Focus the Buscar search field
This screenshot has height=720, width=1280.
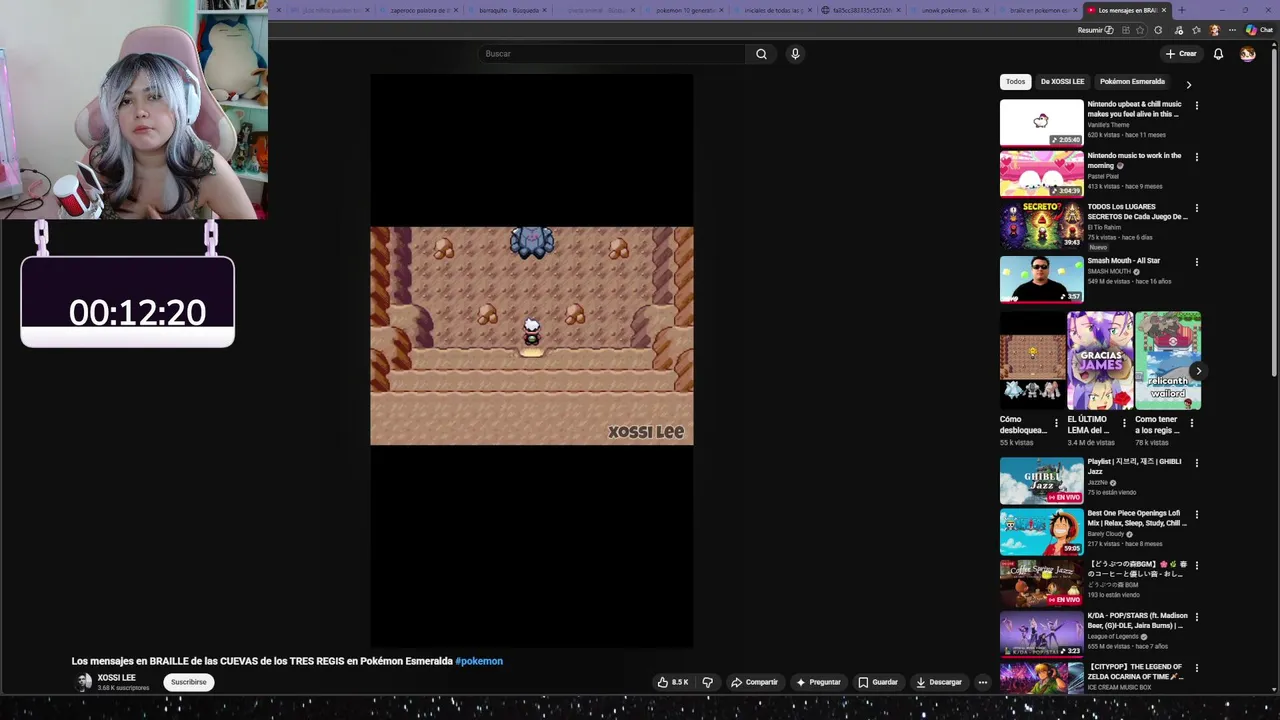[x=612, y=54]
